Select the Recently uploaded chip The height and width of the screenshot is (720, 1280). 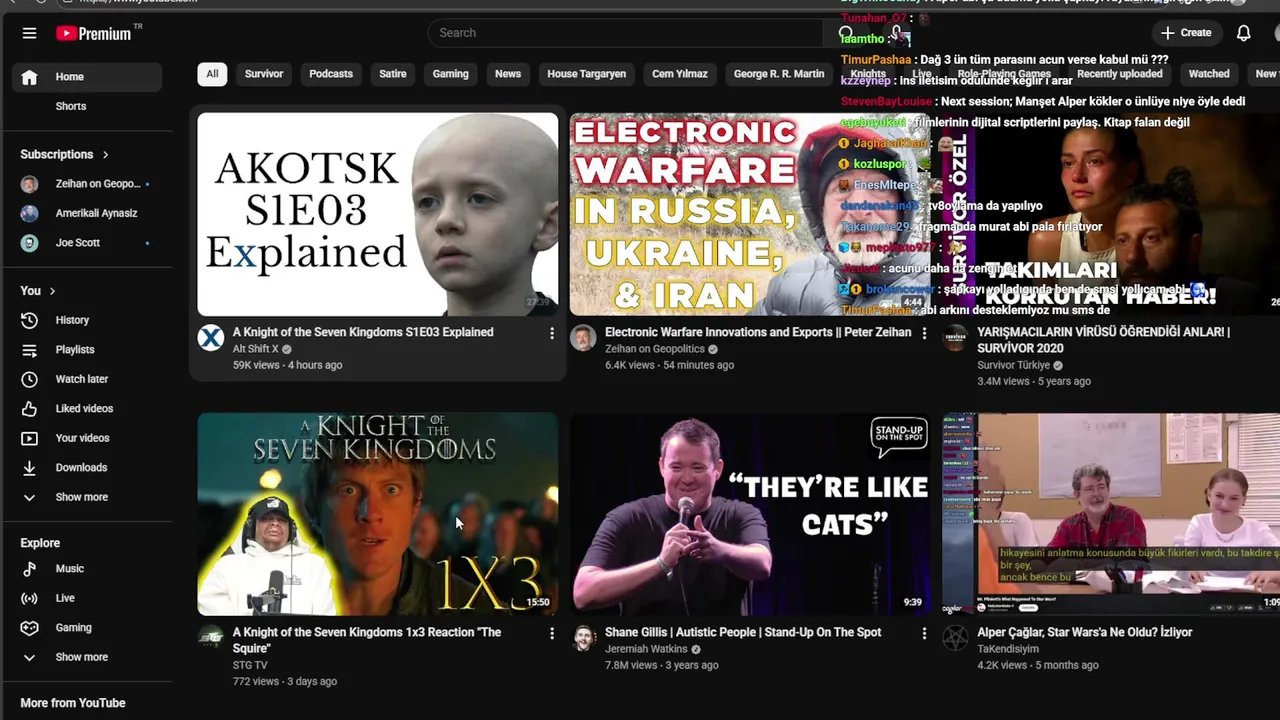1119,74
